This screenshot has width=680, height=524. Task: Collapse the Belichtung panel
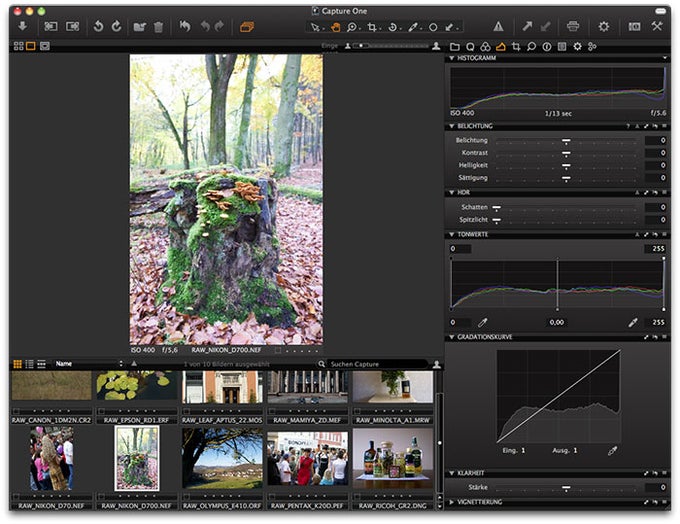[451, 126]
